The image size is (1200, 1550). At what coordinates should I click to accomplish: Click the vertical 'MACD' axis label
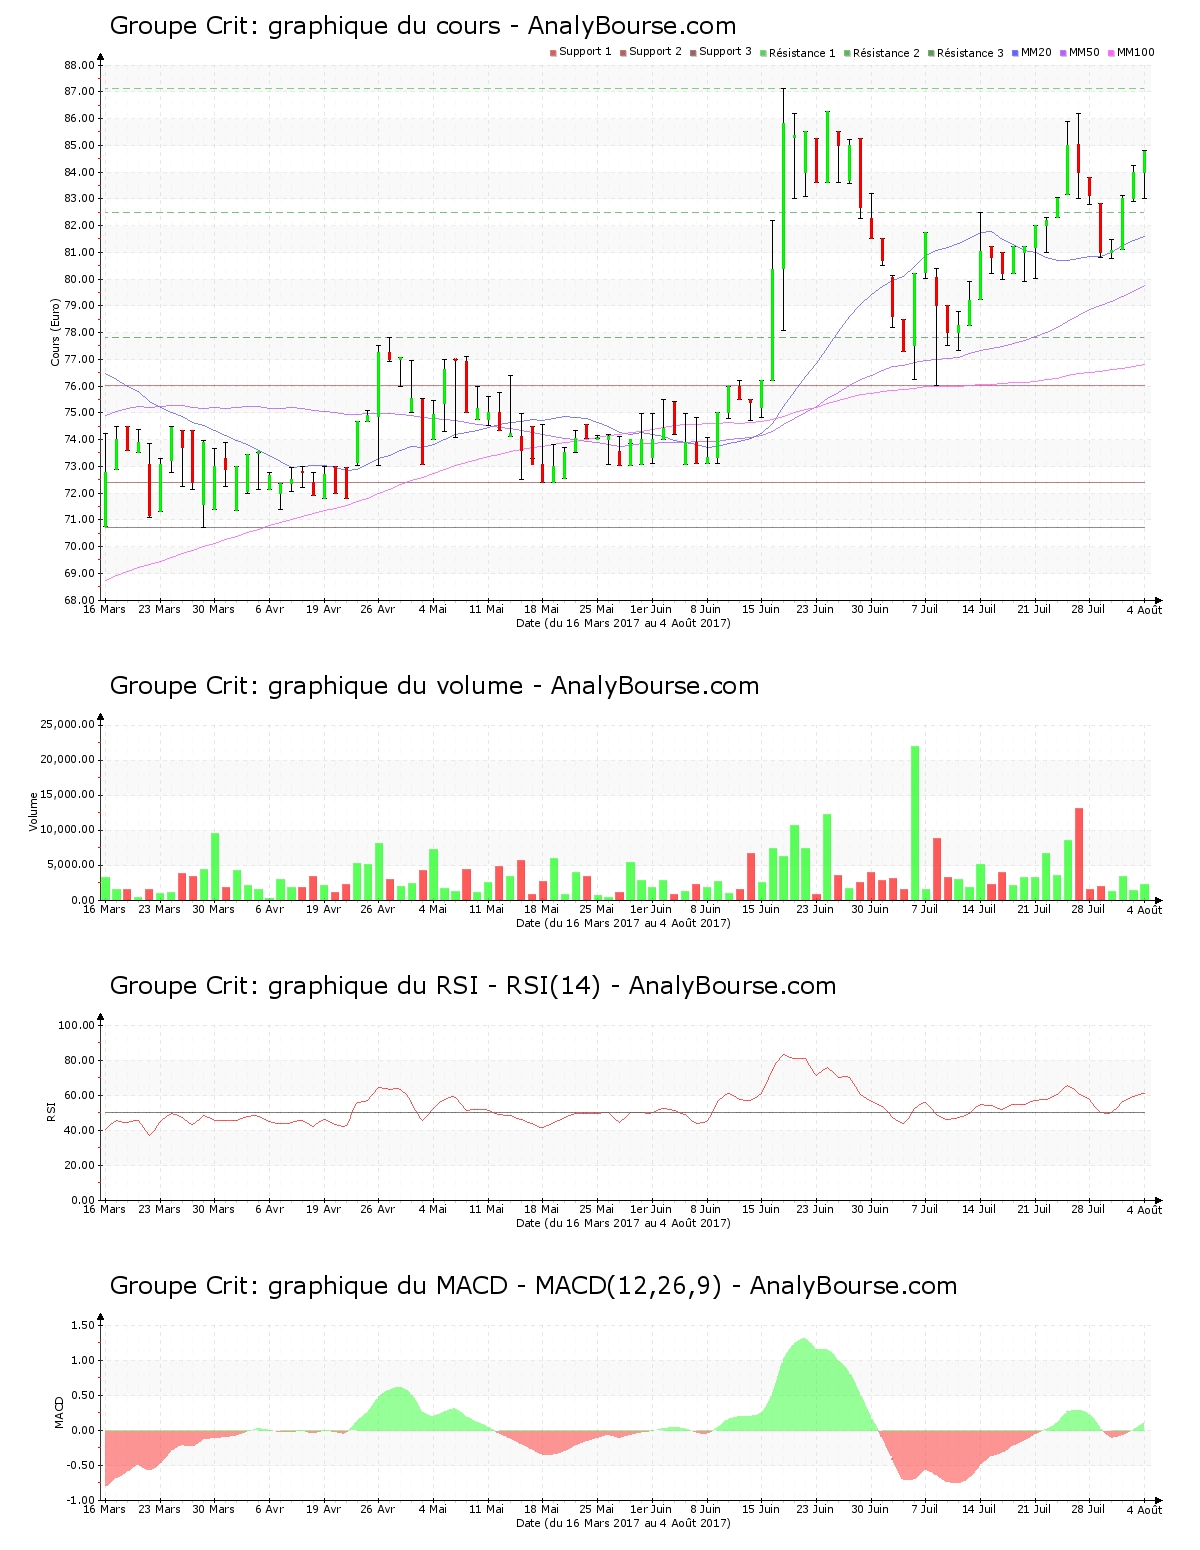click(59, 1411)
